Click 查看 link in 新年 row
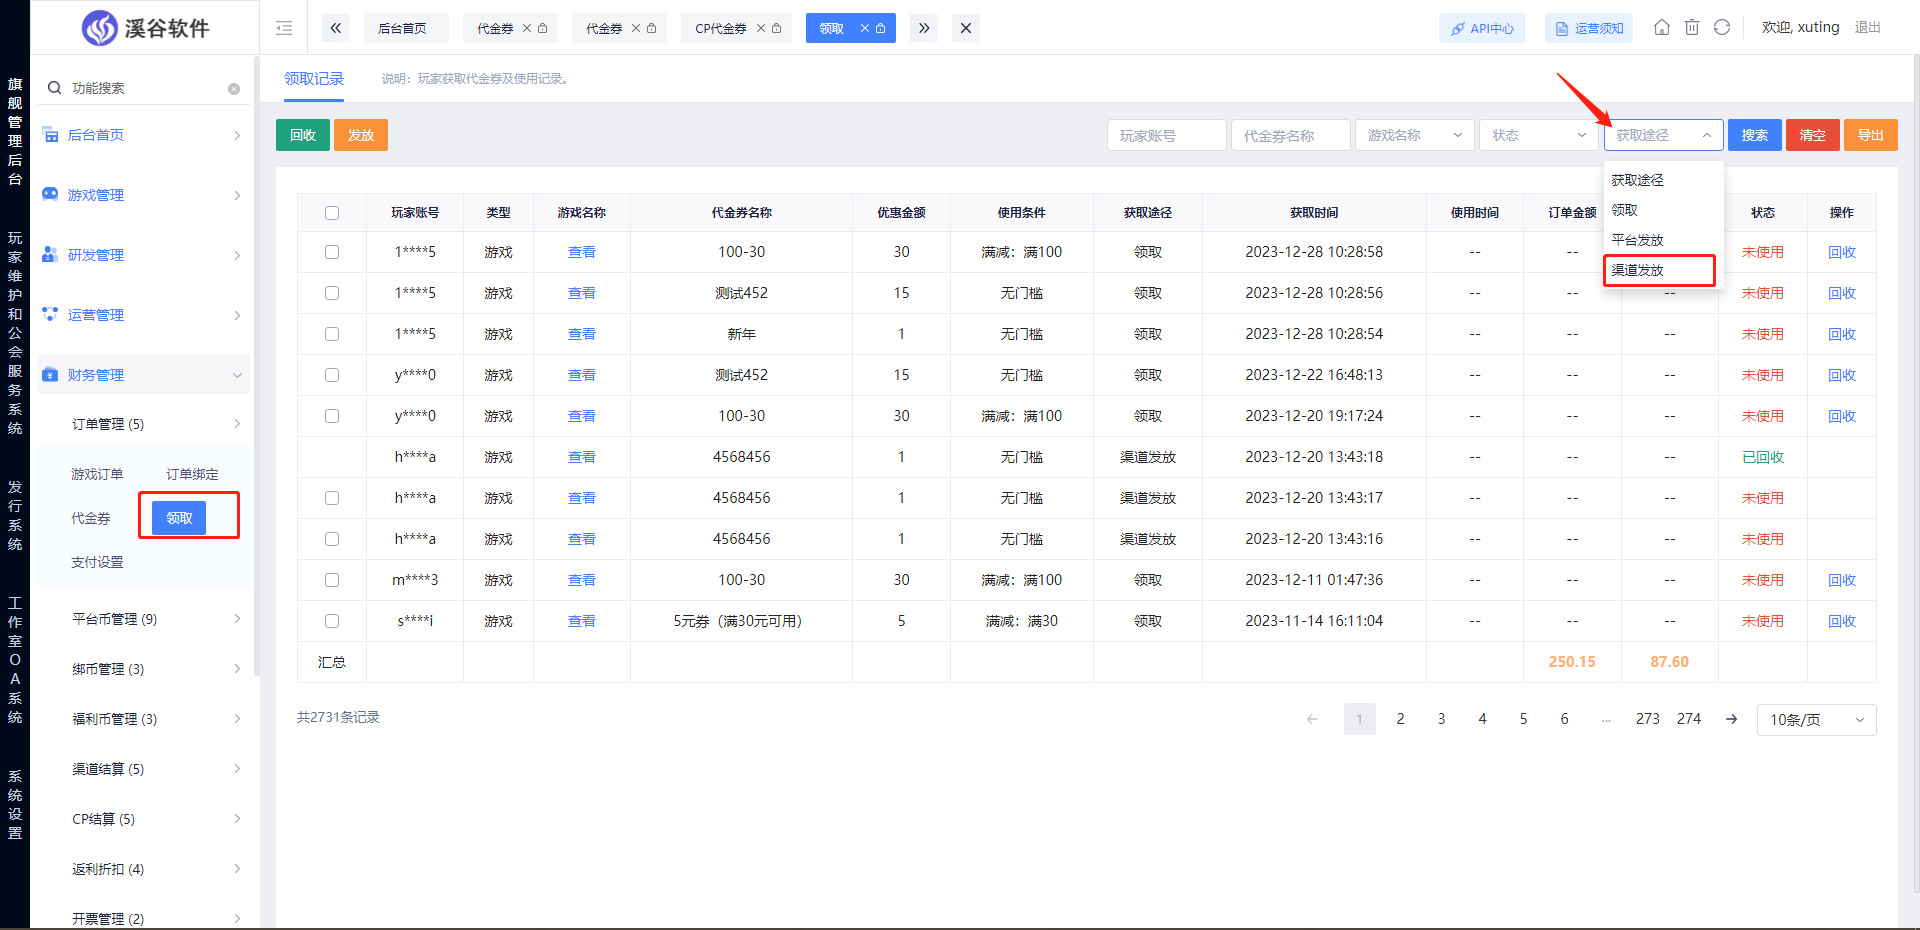This screenshot has height=930, width=1920. (582, 334)
